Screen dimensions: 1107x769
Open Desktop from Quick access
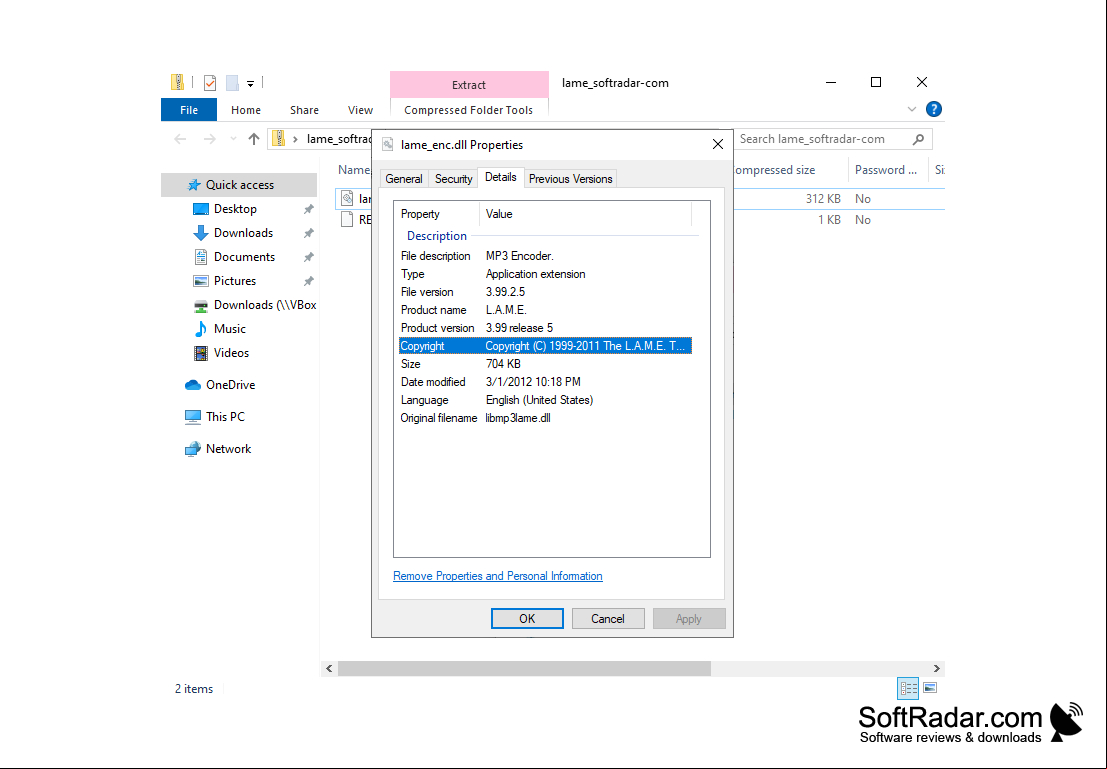tap(235, 209)
